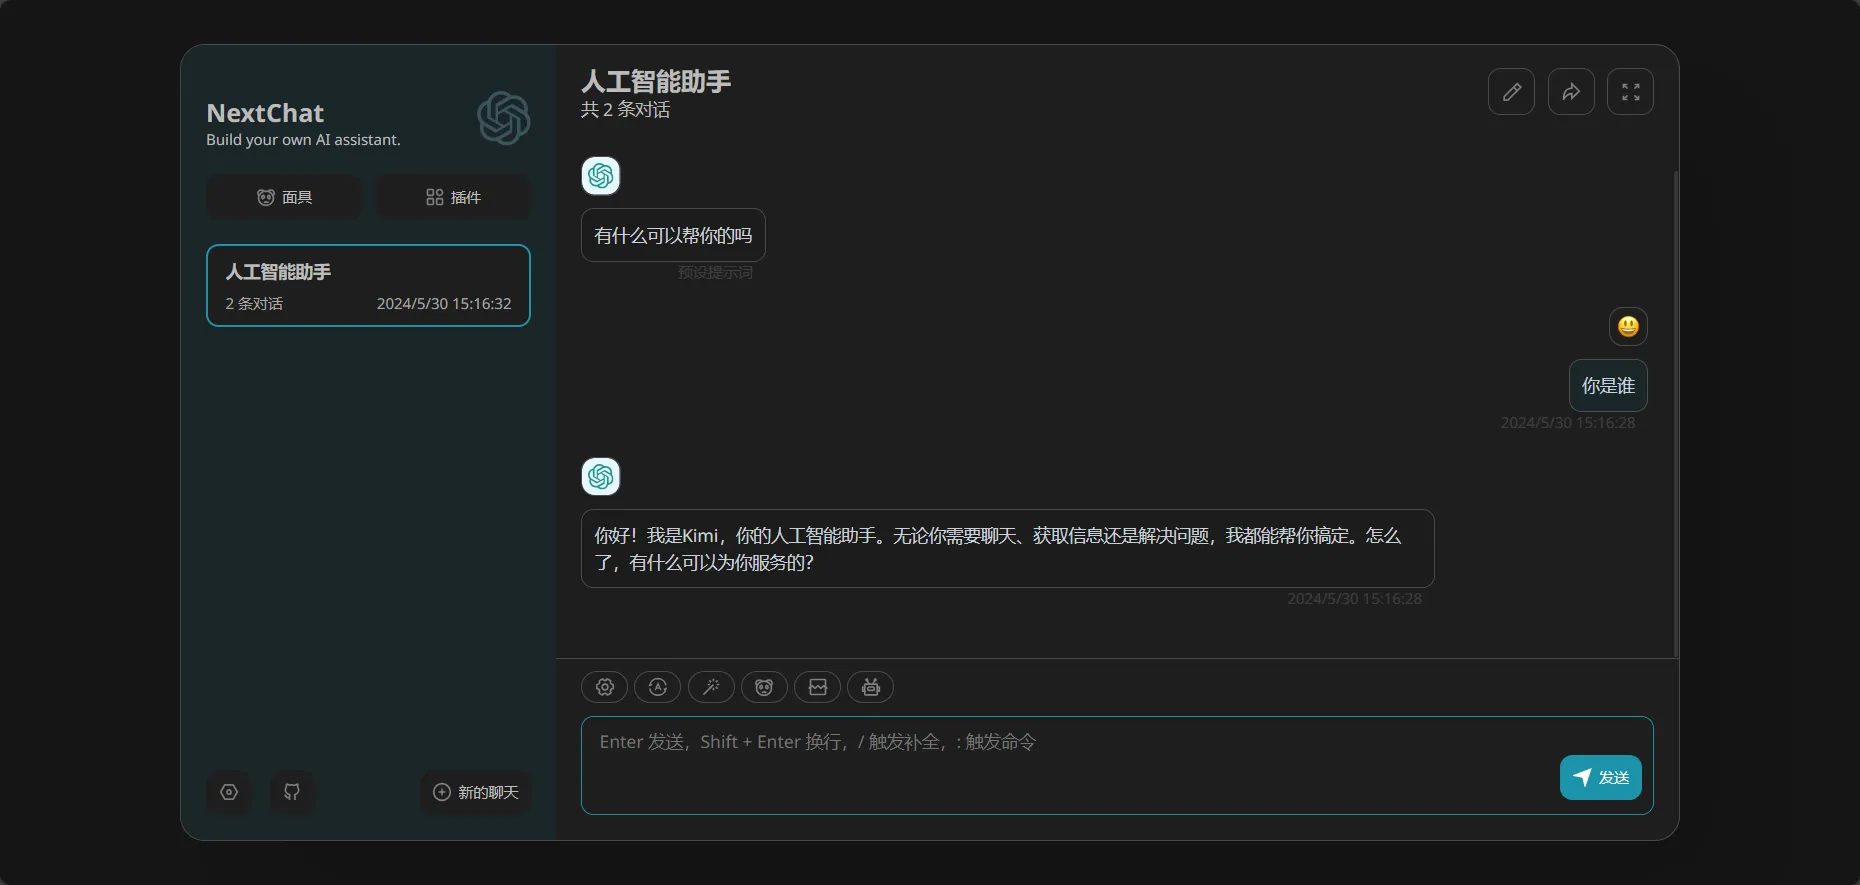Click the user emoji avatar
Viewport: 1860px width, 885px height.
pos(1628,326)
